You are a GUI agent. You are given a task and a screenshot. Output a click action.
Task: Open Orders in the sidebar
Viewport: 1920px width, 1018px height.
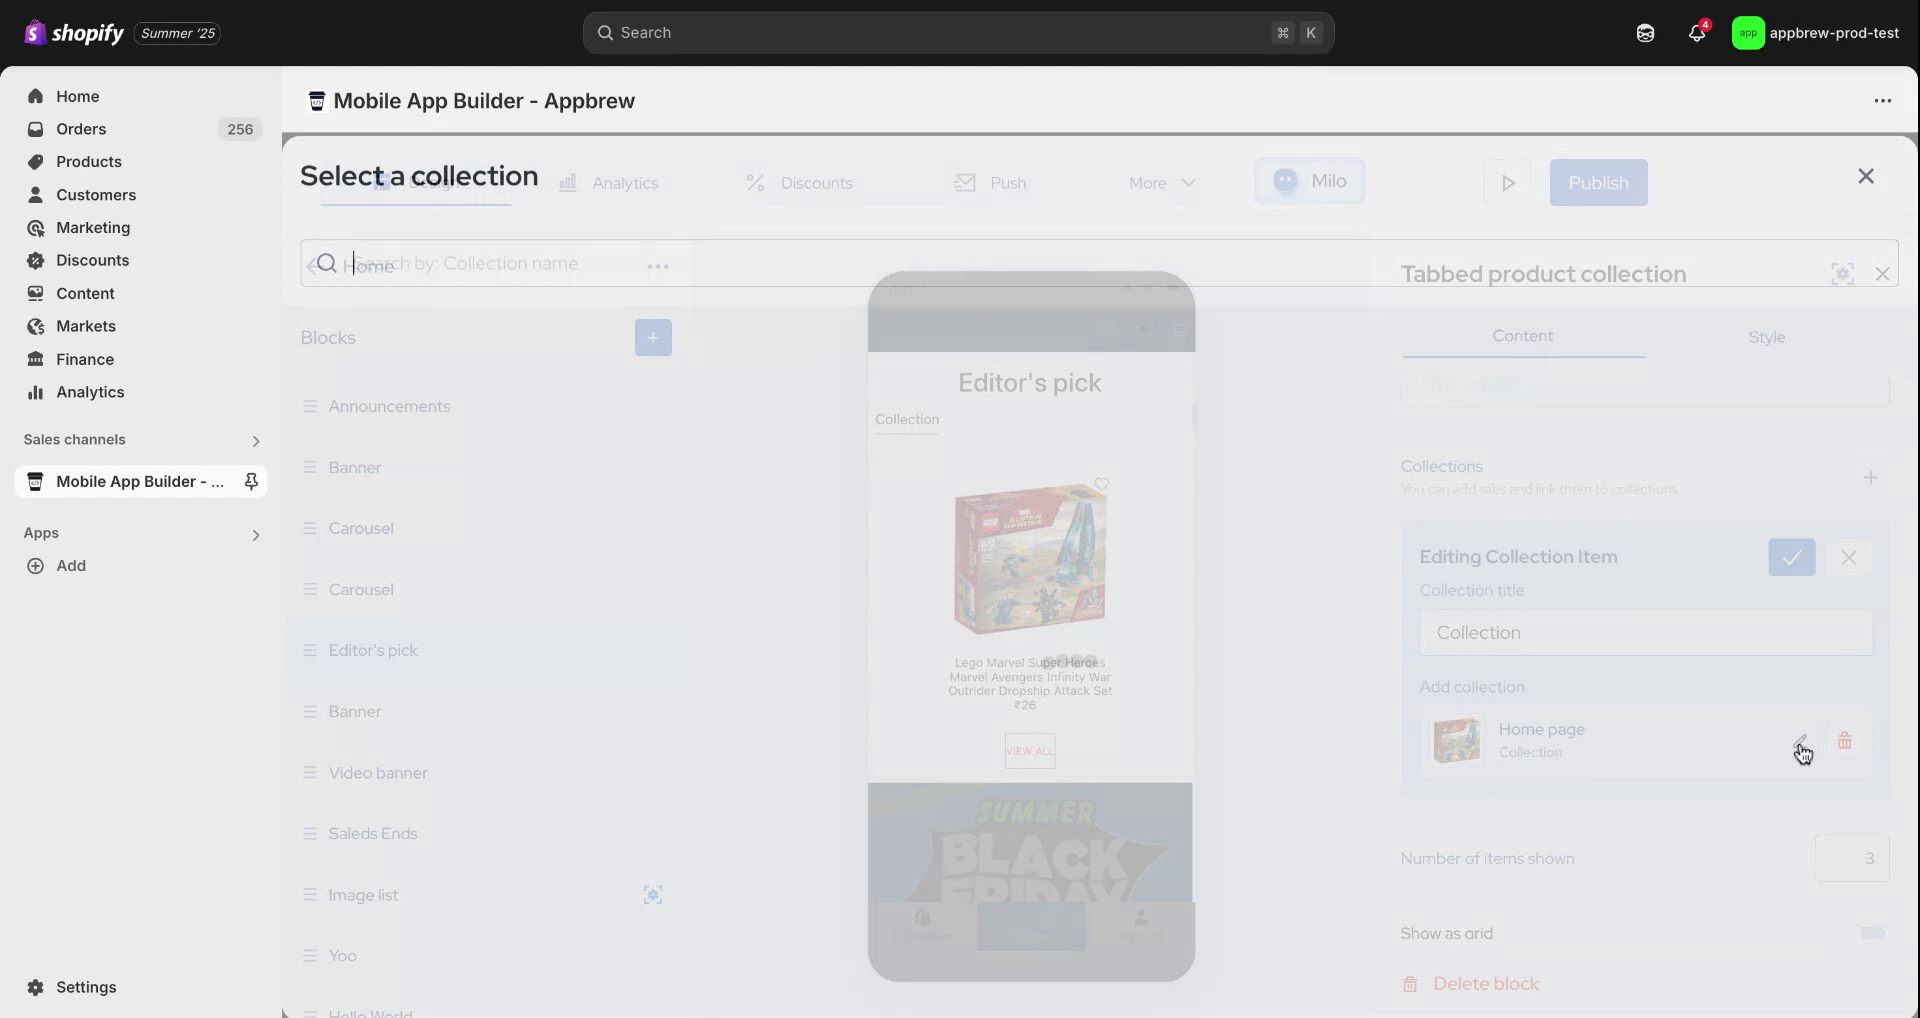(81, 129)
